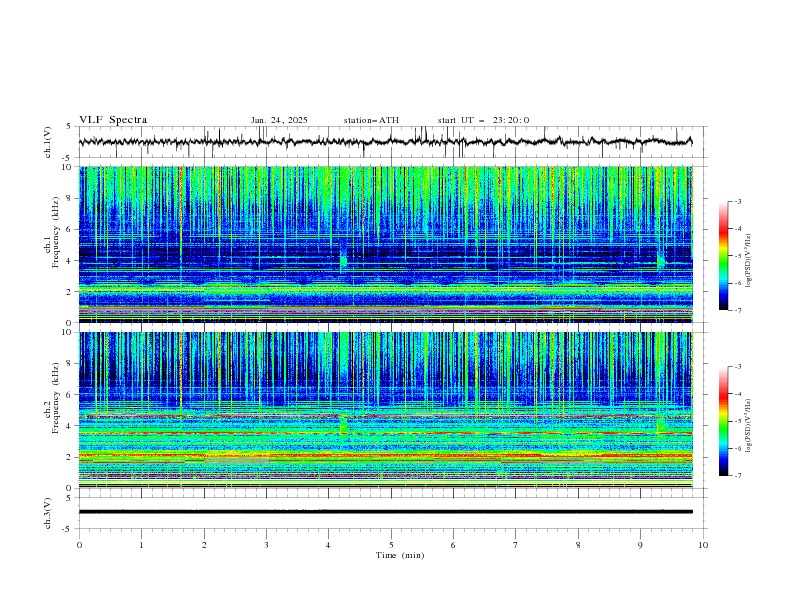Select the "Jan. 24, 2025" date label

pos(279,120)
